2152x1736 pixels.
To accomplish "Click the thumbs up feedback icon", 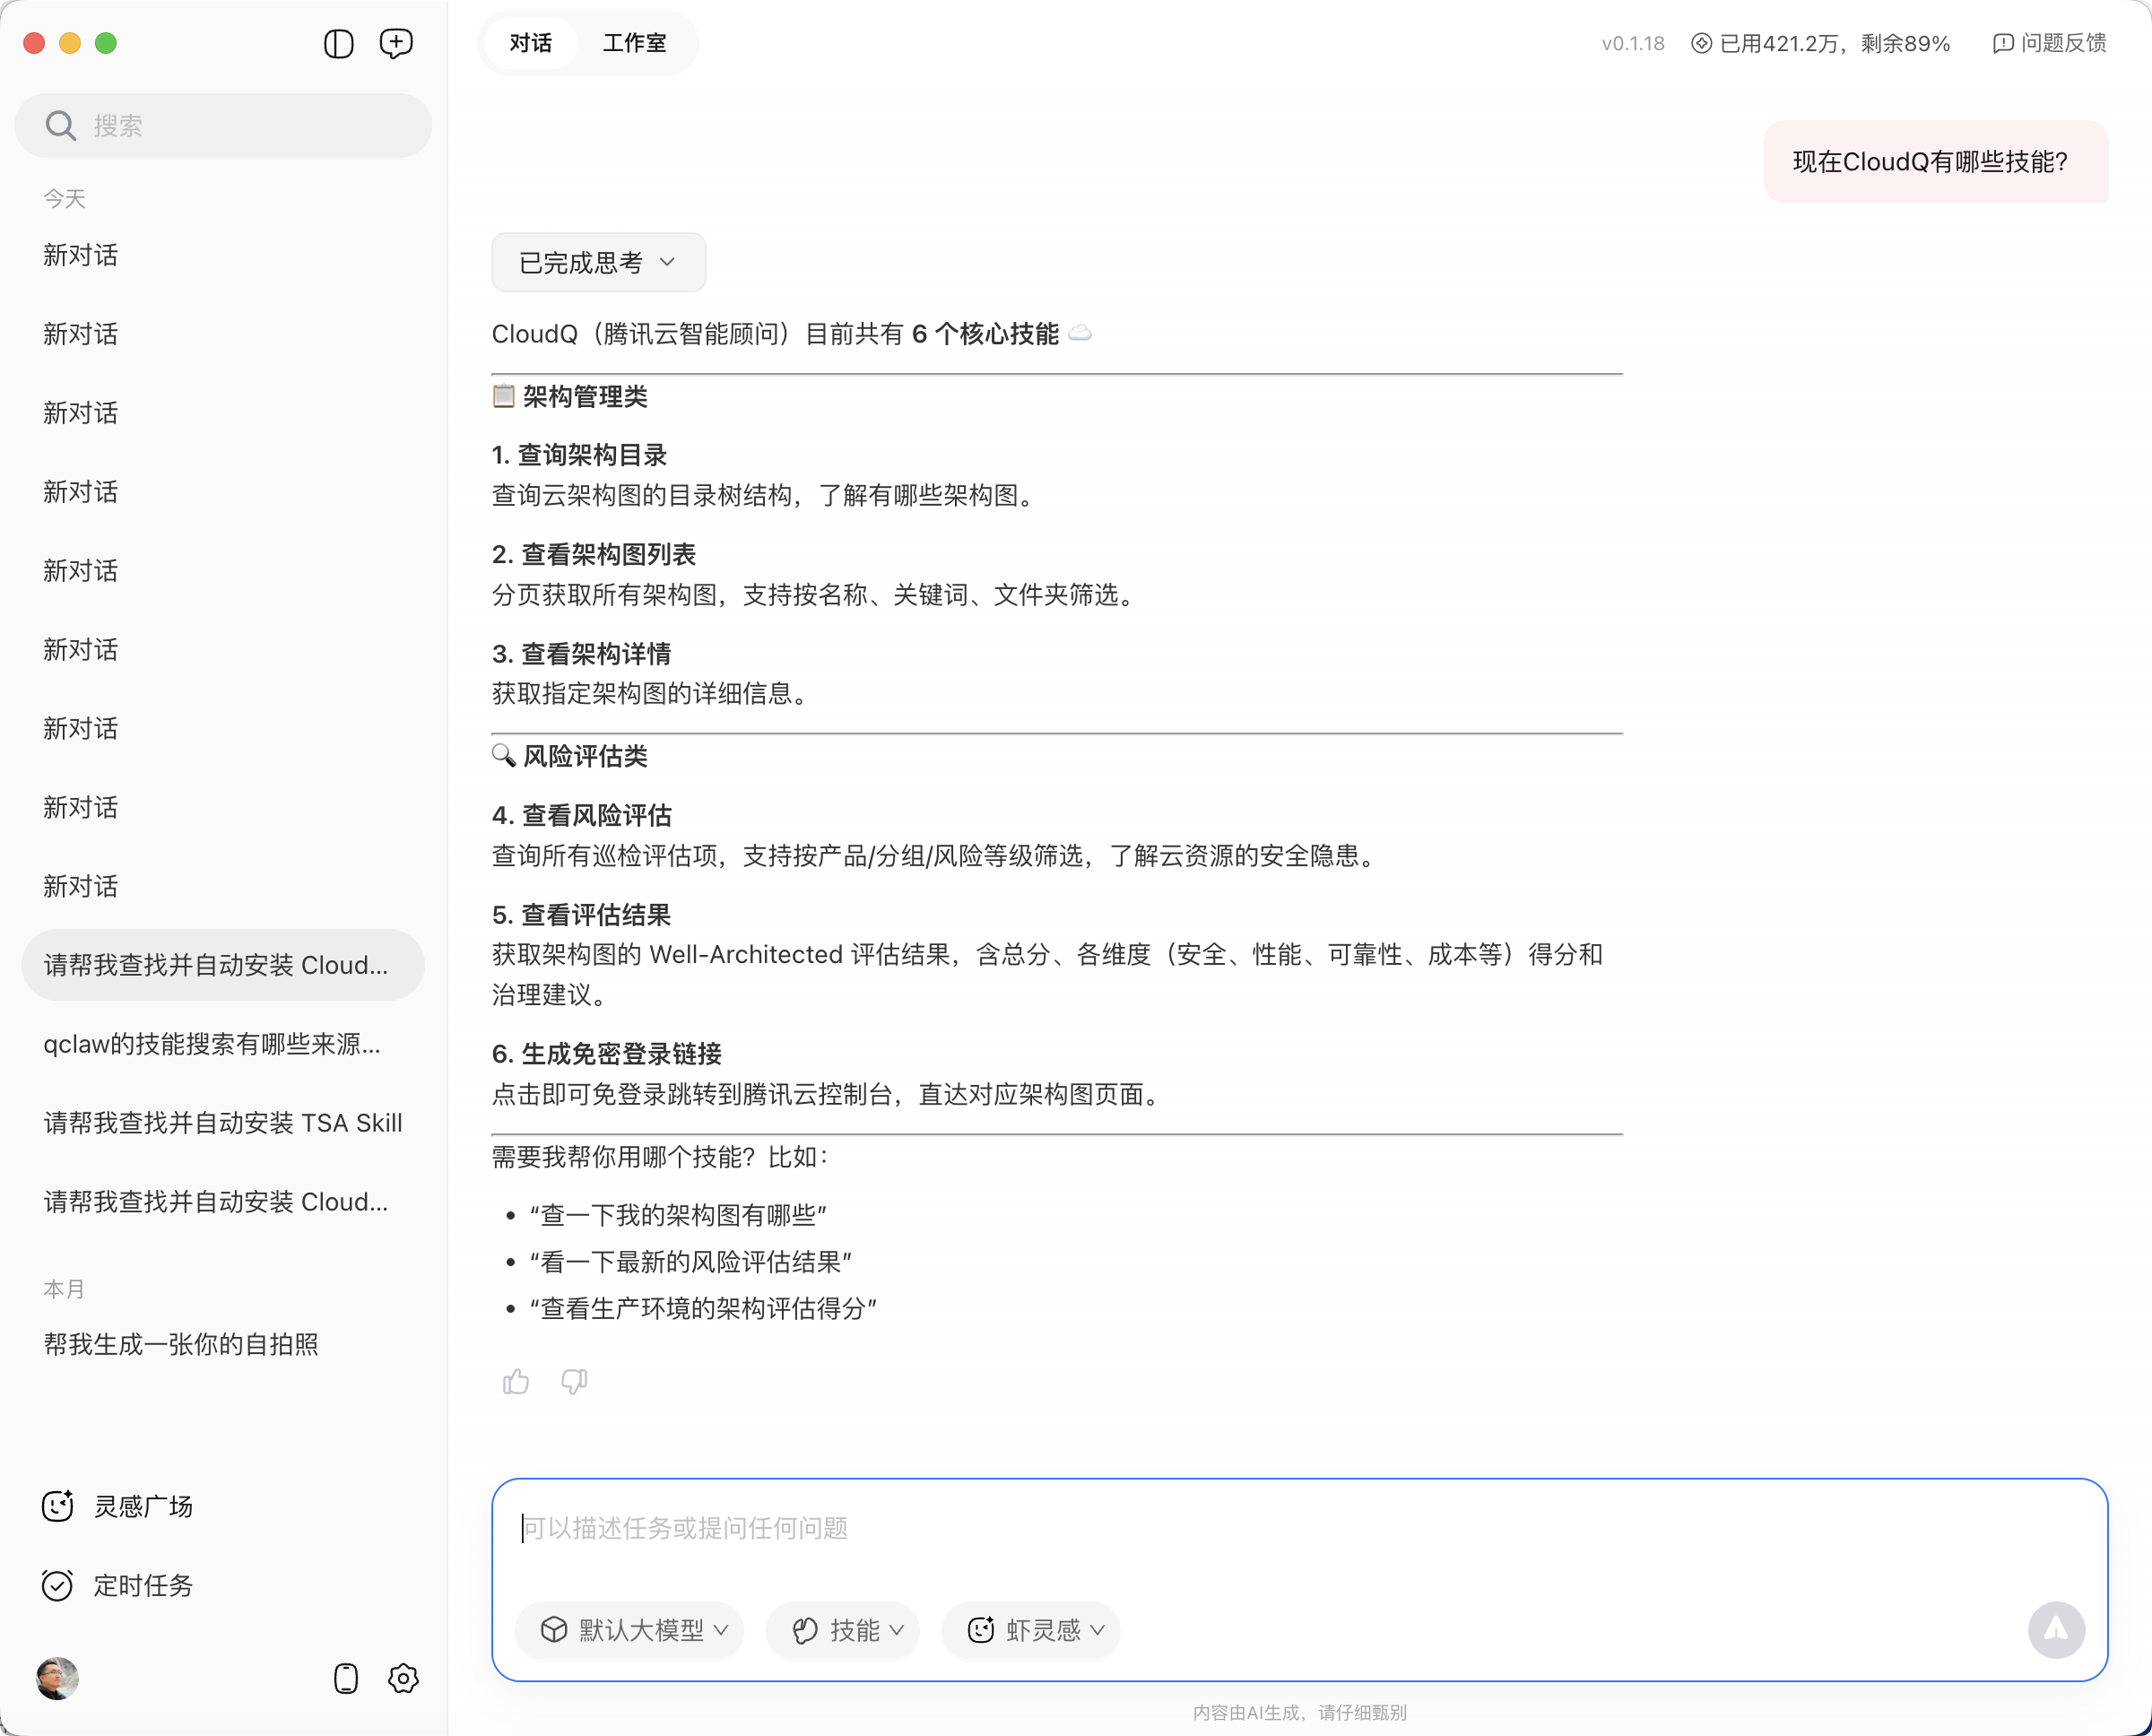I will (516, 1381).
